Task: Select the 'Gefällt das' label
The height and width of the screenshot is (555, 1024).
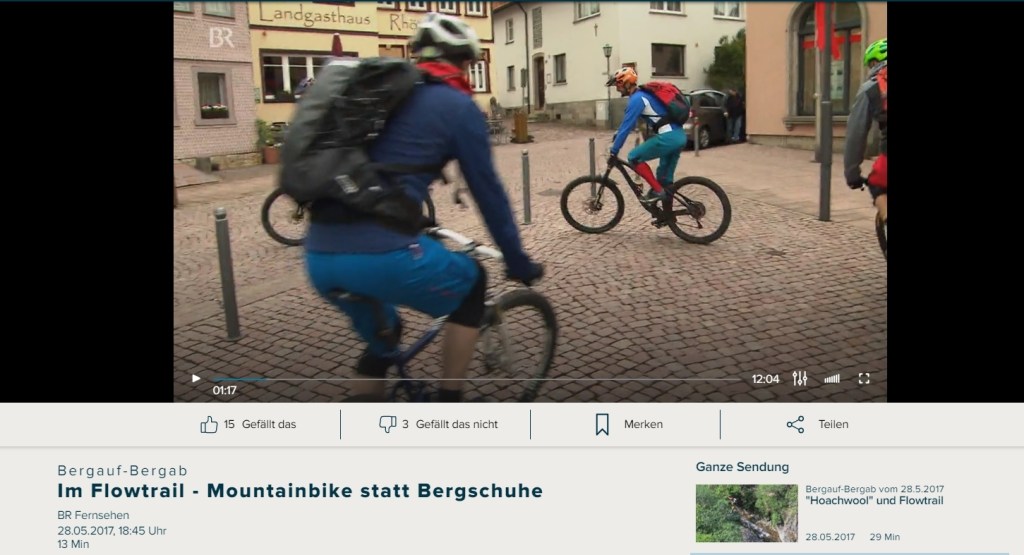Action: pos(273,424)
